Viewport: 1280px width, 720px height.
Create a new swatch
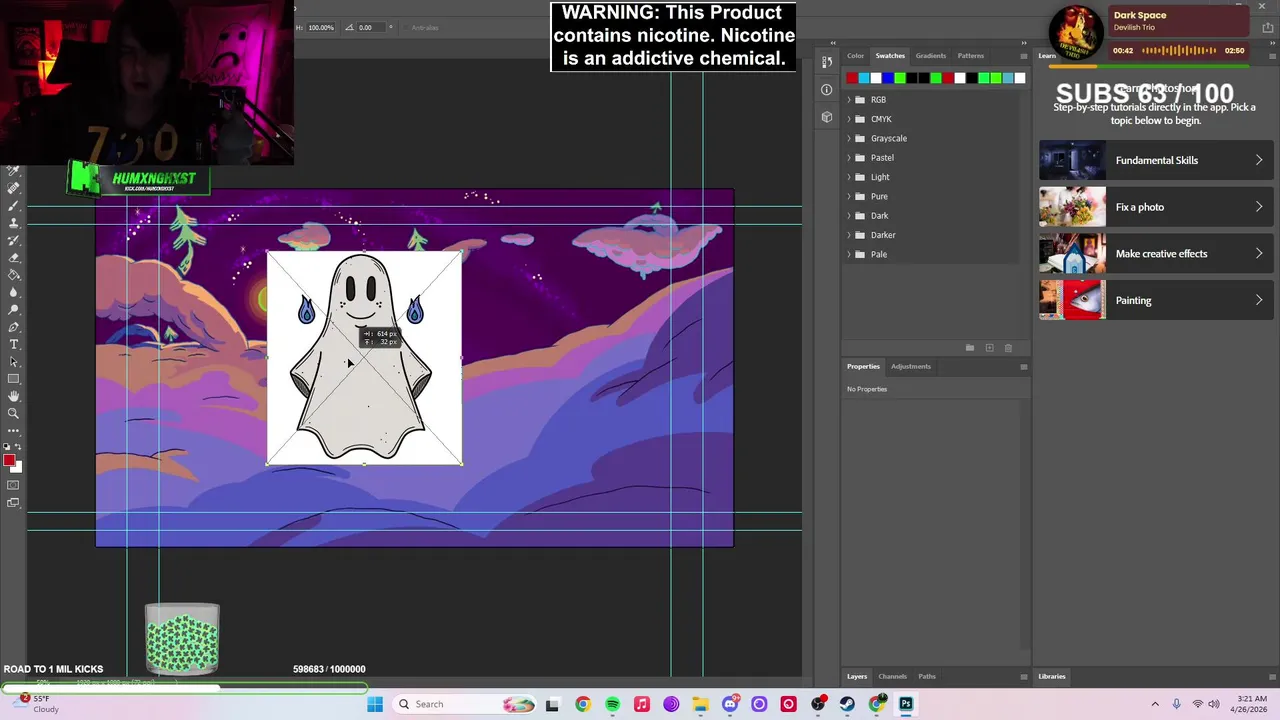pos(989,348)
